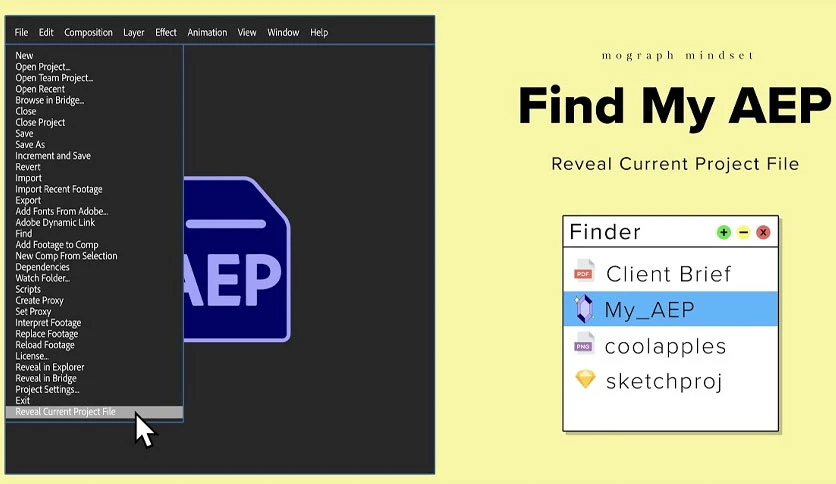Click the coolapples PNG icon

click(x=583, y=342)
